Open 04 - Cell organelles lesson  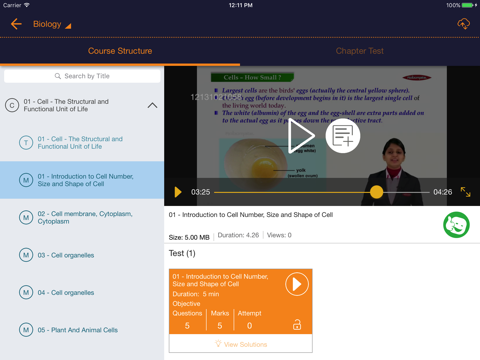(x=82, y=292)
